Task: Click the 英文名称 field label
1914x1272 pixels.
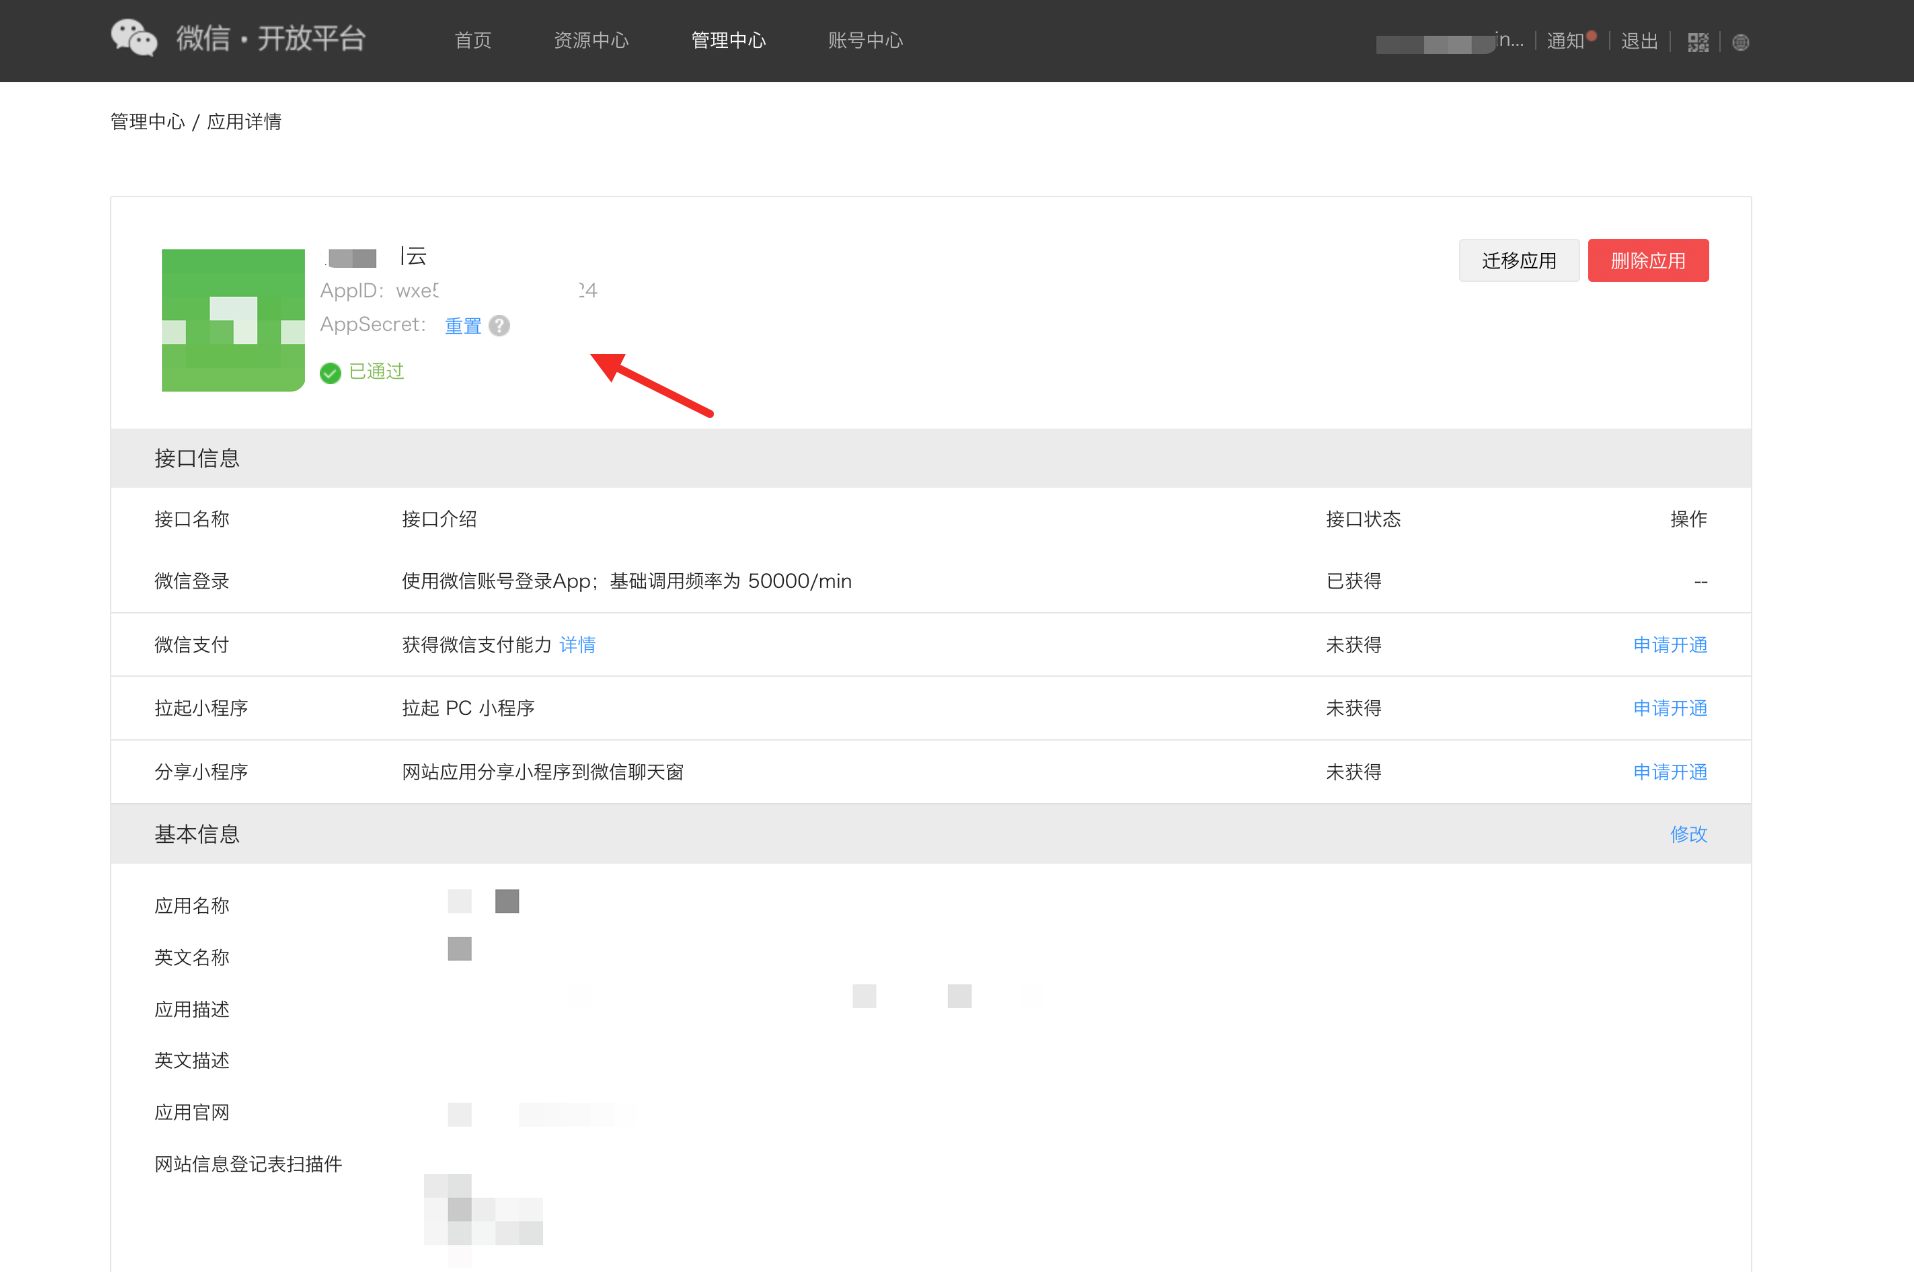Action: [192, 958]
